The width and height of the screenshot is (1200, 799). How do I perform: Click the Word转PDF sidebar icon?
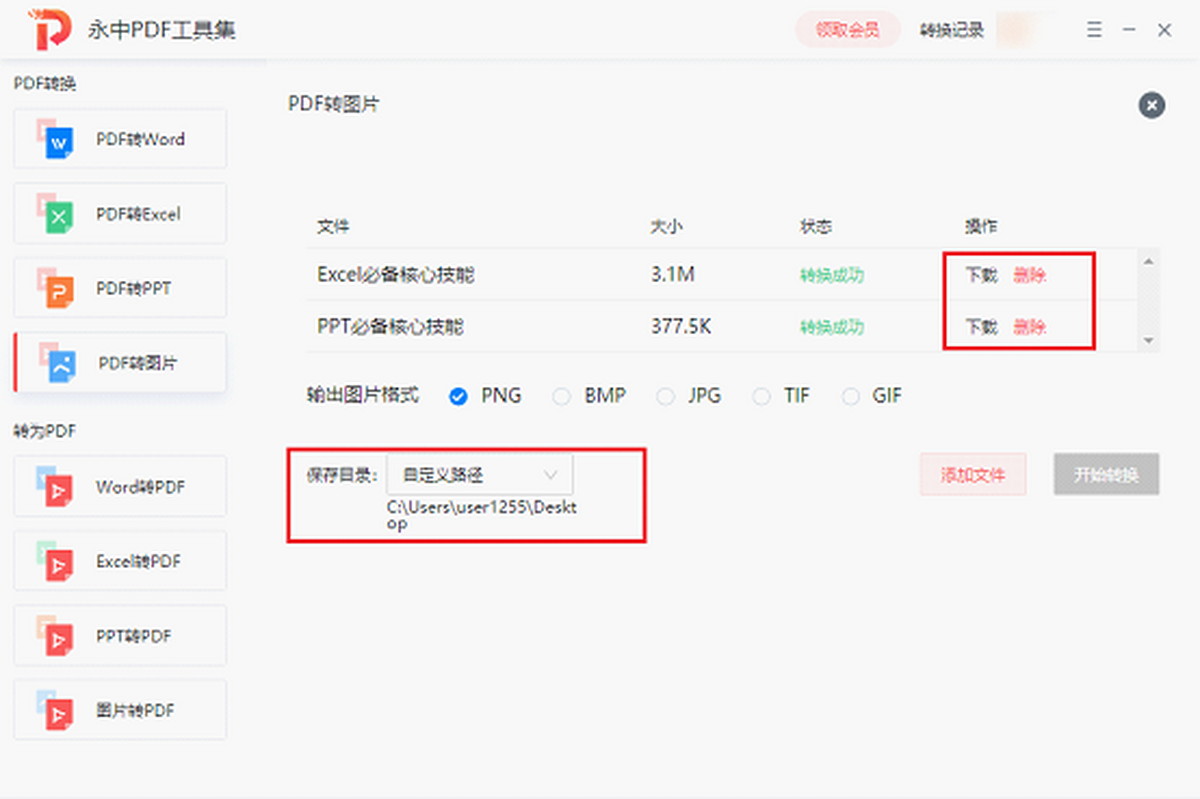click(x=56, y=488)
